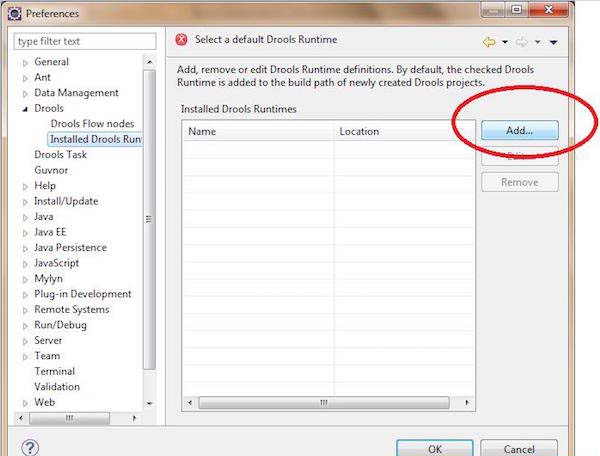
Task: Click the Help question mark icon
Action: tap(30, 448)
